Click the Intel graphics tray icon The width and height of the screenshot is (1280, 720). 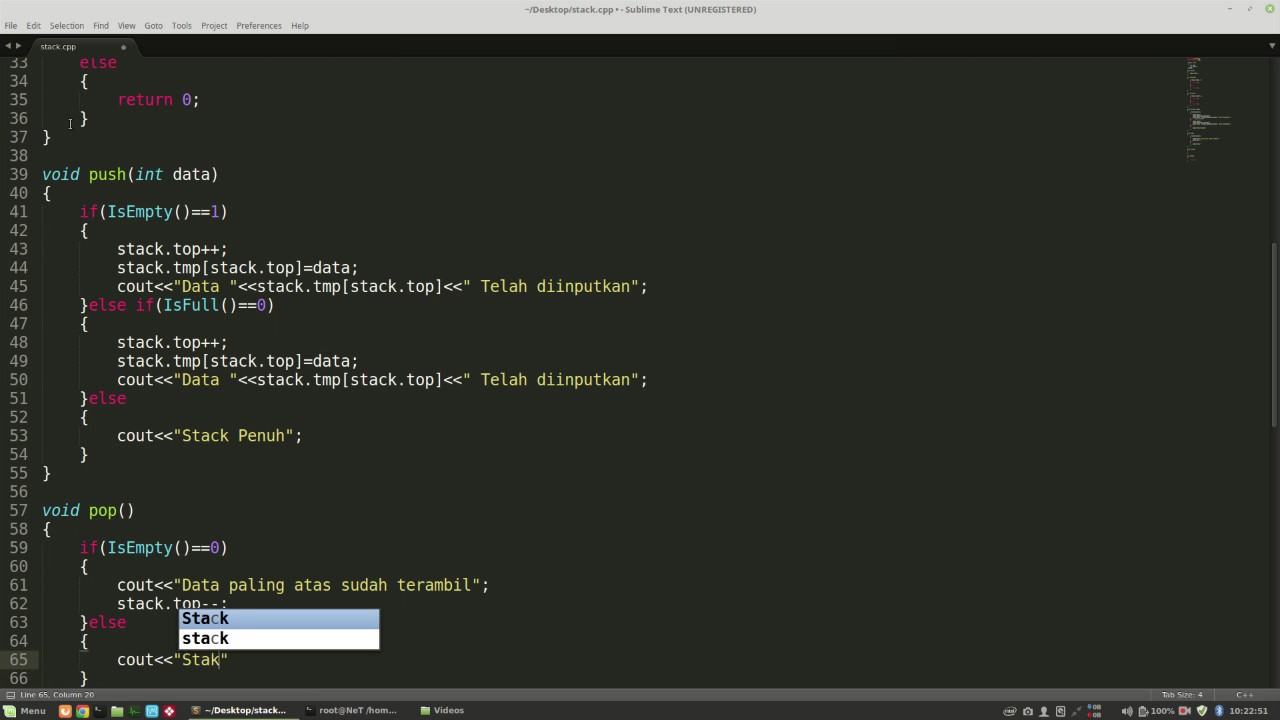(x=1010, y=711)
